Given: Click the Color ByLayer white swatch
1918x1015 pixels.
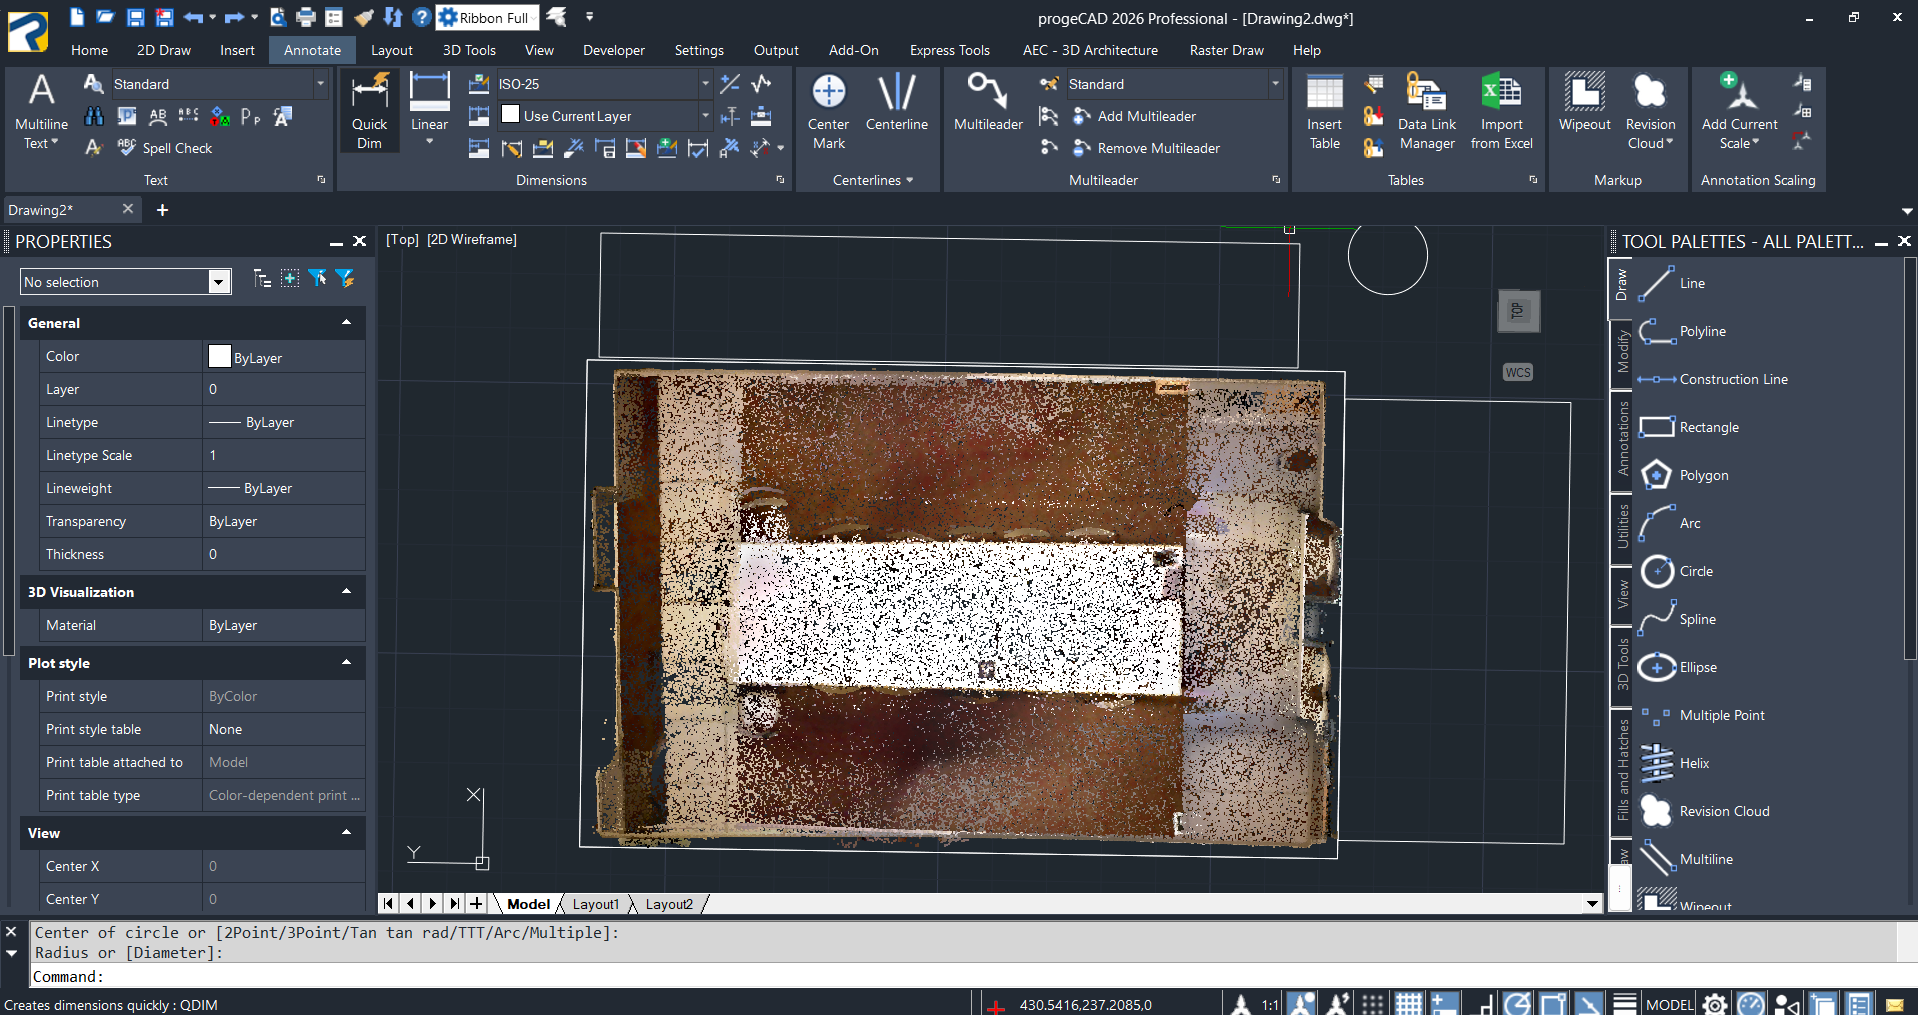Looking at the screenshot, I should tap(220, 357).
